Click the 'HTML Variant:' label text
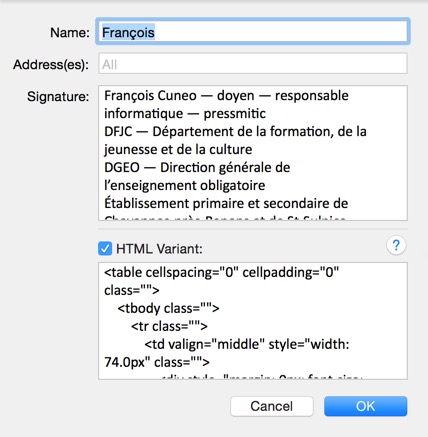428x437 pixels. point(159,249)
